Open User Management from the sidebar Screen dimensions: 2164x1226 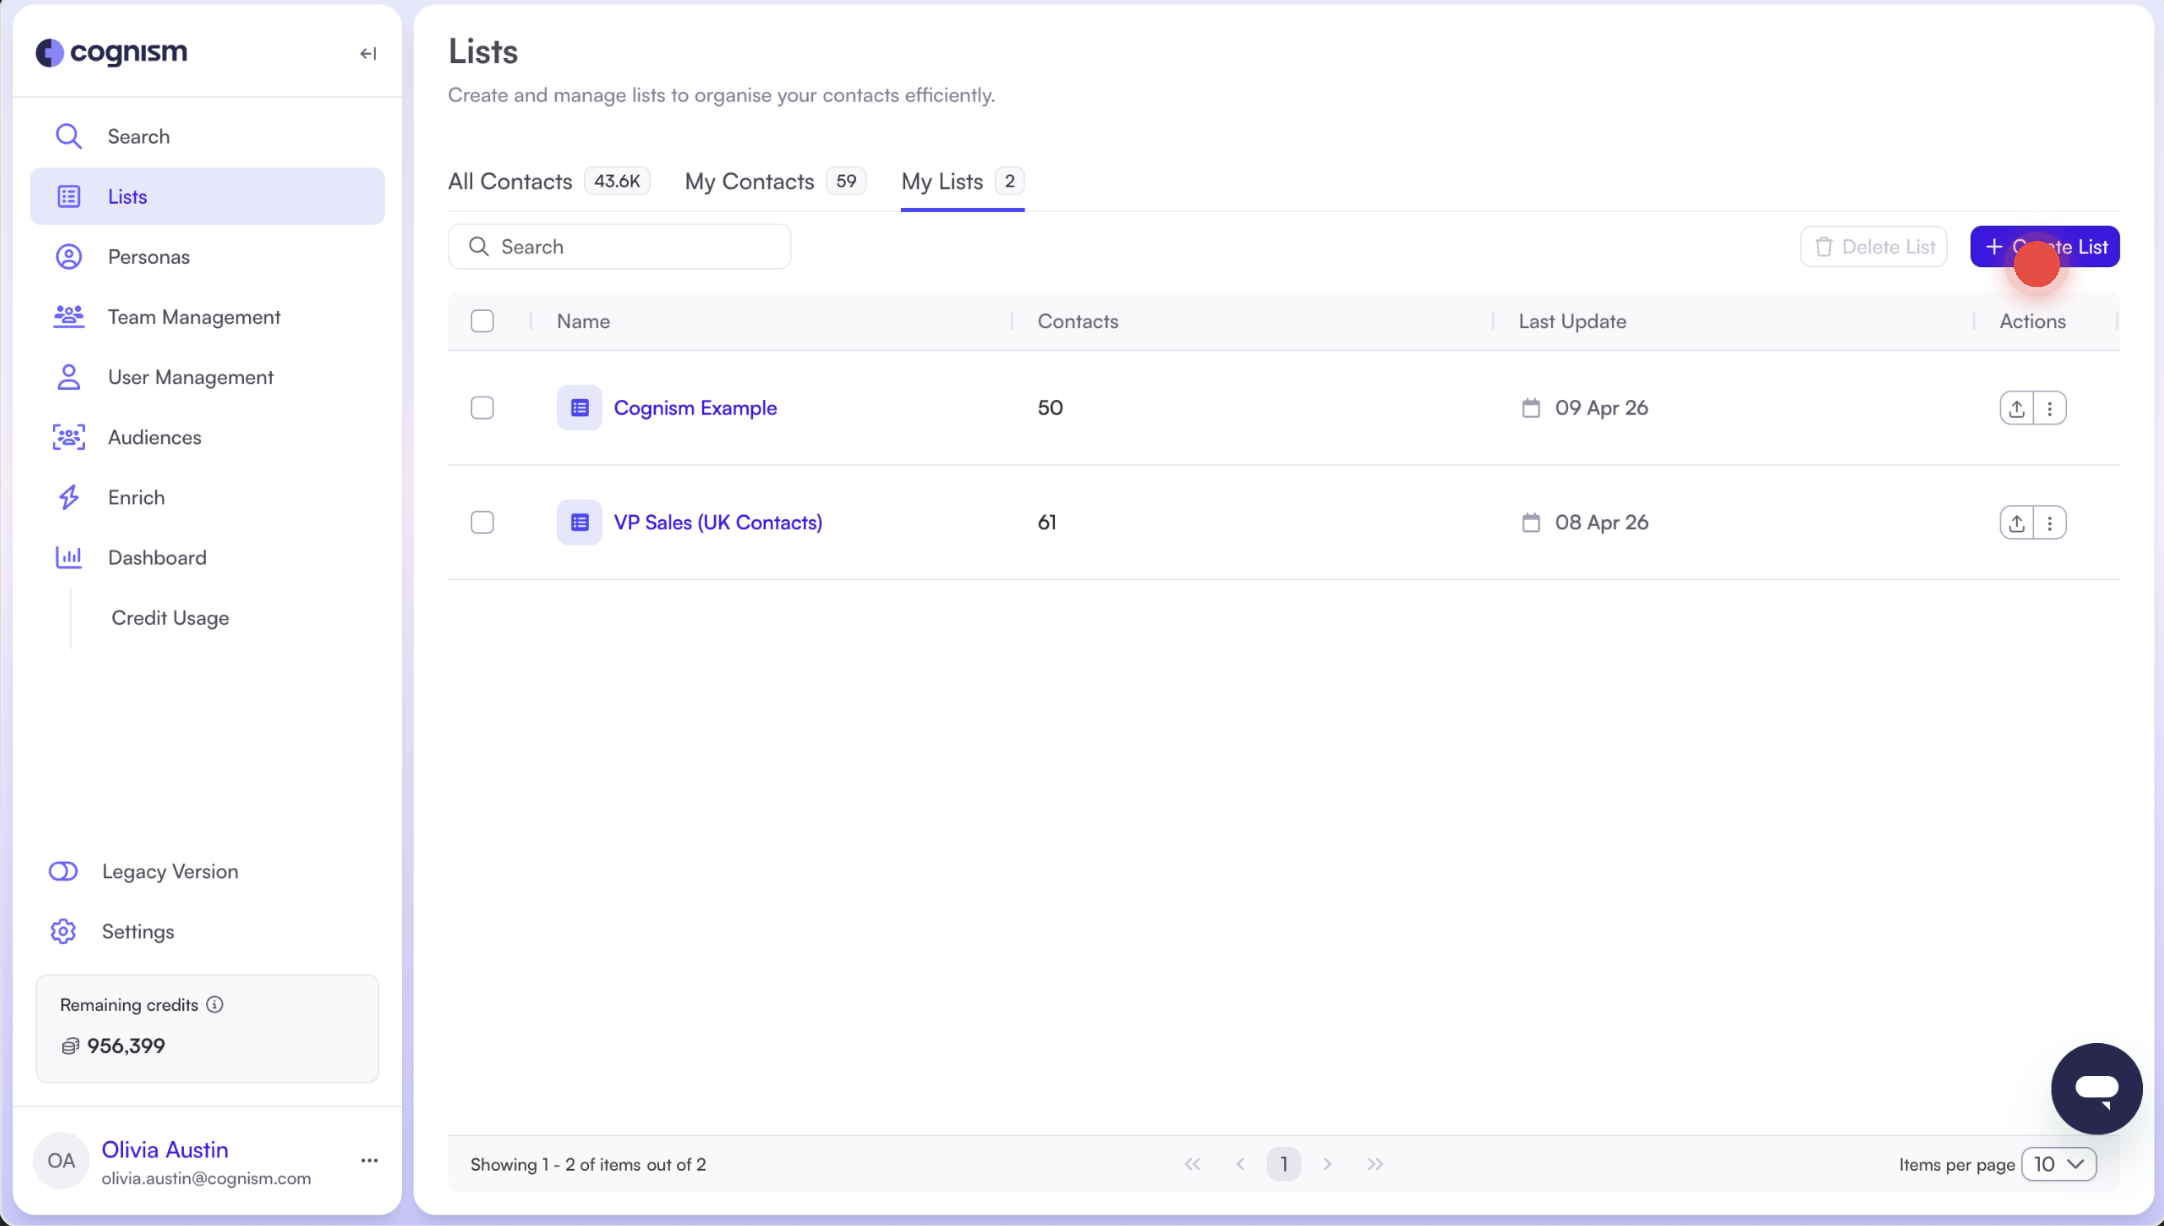190,377
